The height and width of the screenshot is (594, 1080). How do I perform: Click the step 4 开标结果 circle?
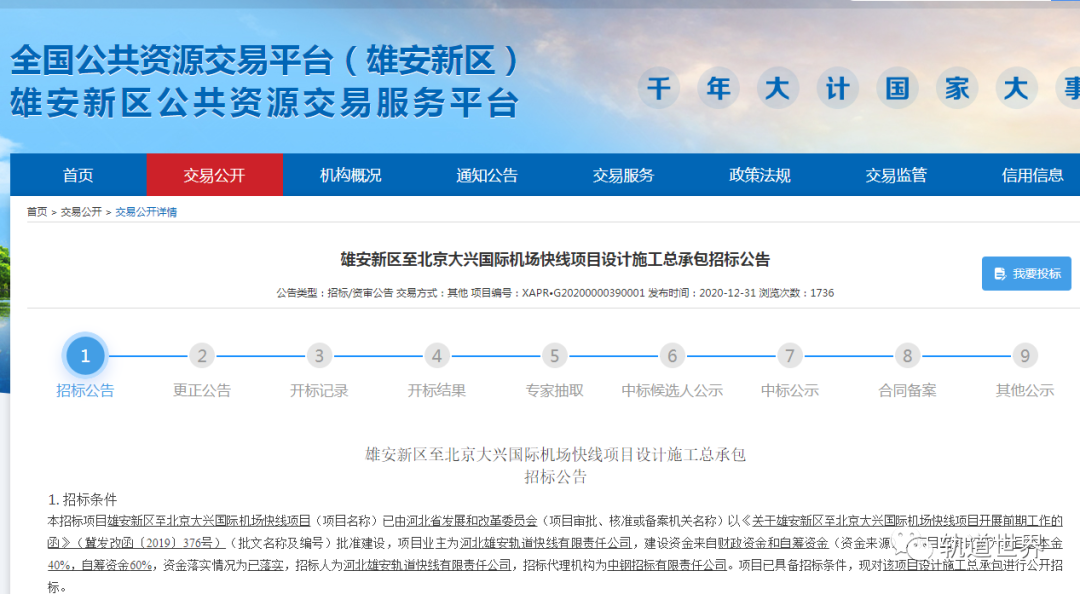(x=436, y=355)
